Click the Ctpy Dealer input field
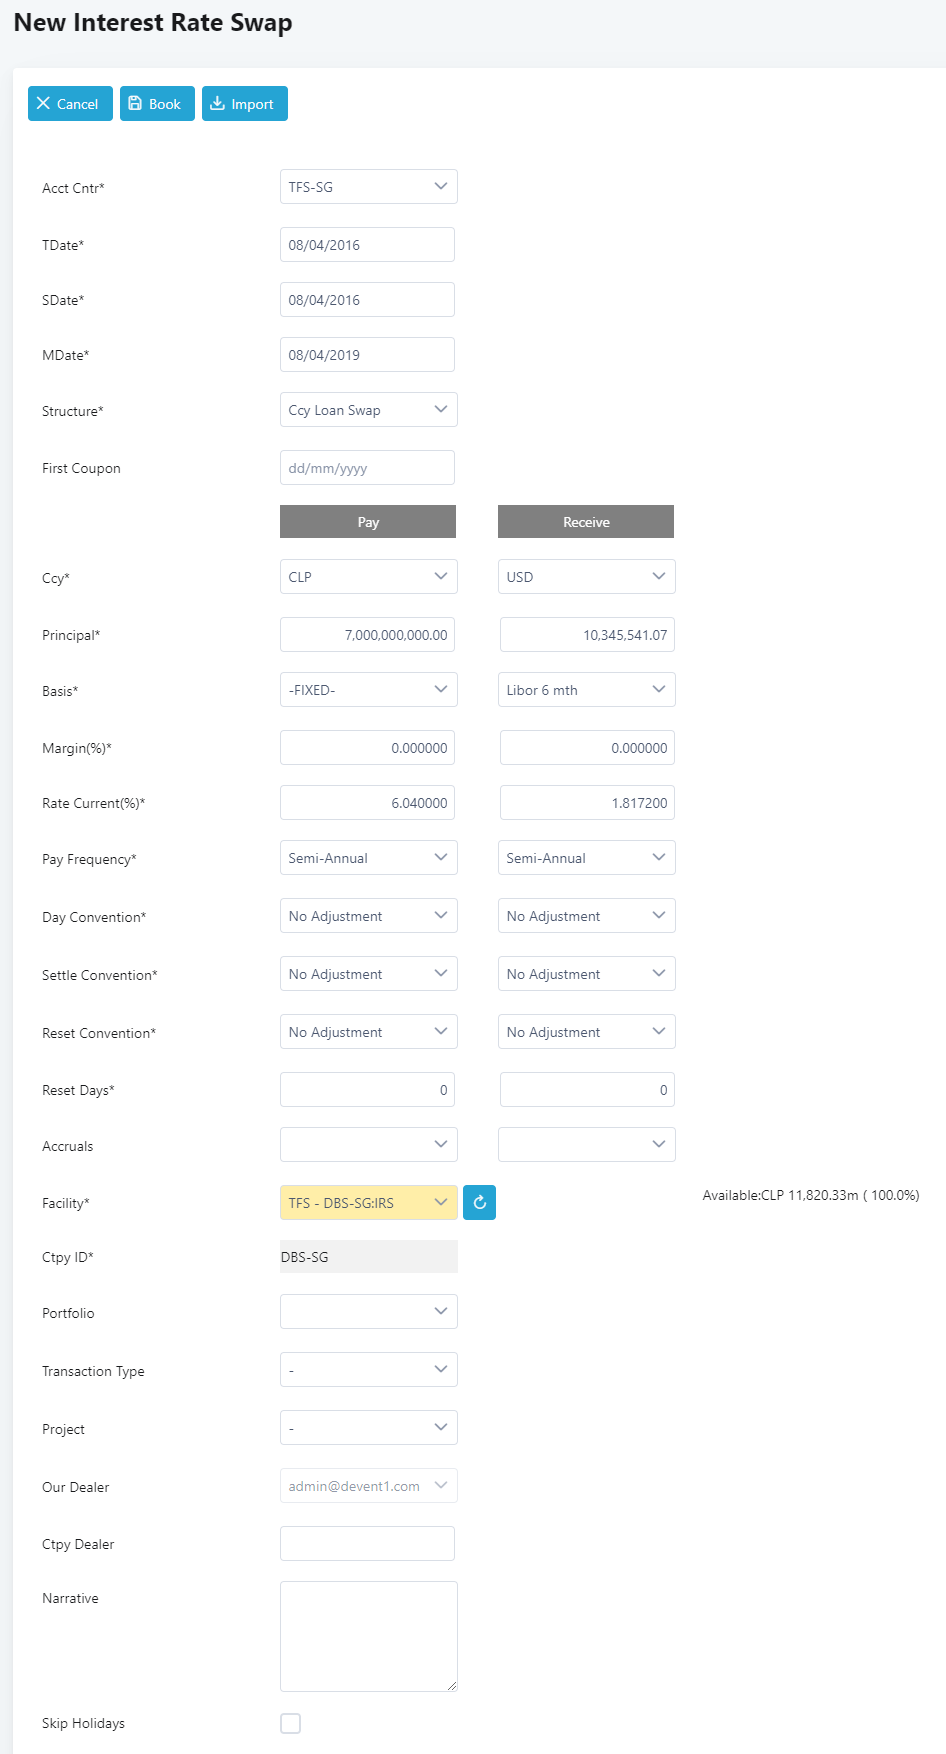946x1754 pixels. point(368,1544)
